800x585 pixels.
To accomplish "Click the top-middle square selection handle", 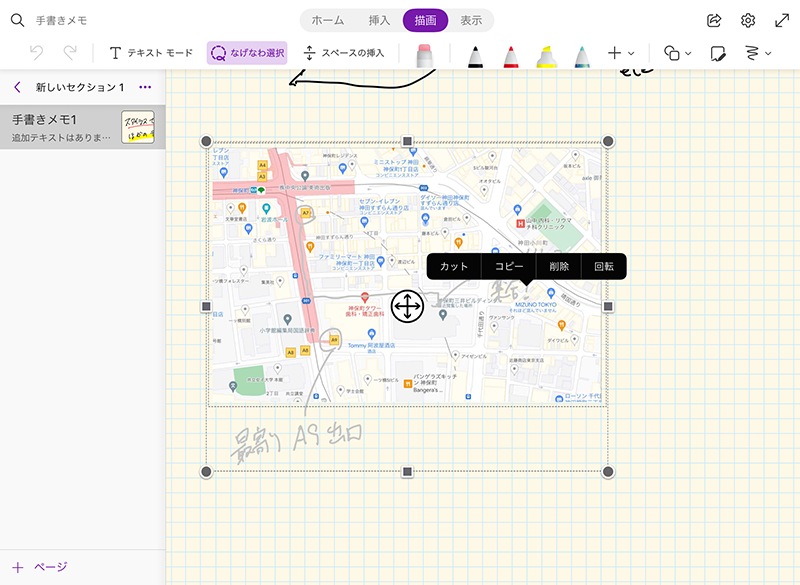I will pos(407,141).
